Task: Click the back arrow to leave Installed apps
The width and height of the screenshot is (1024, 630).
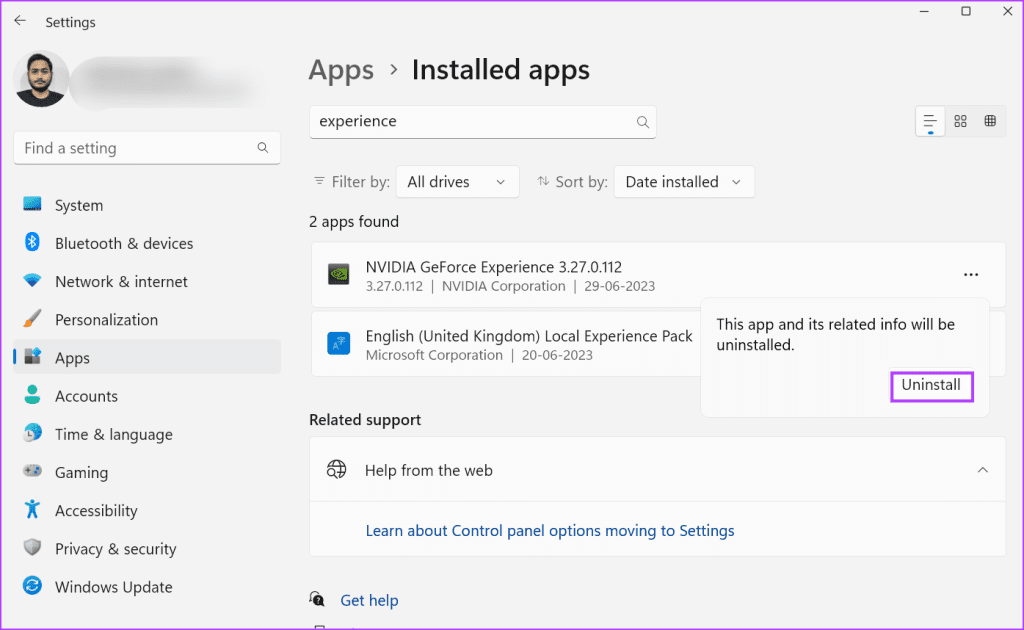Action: point(20,20)
